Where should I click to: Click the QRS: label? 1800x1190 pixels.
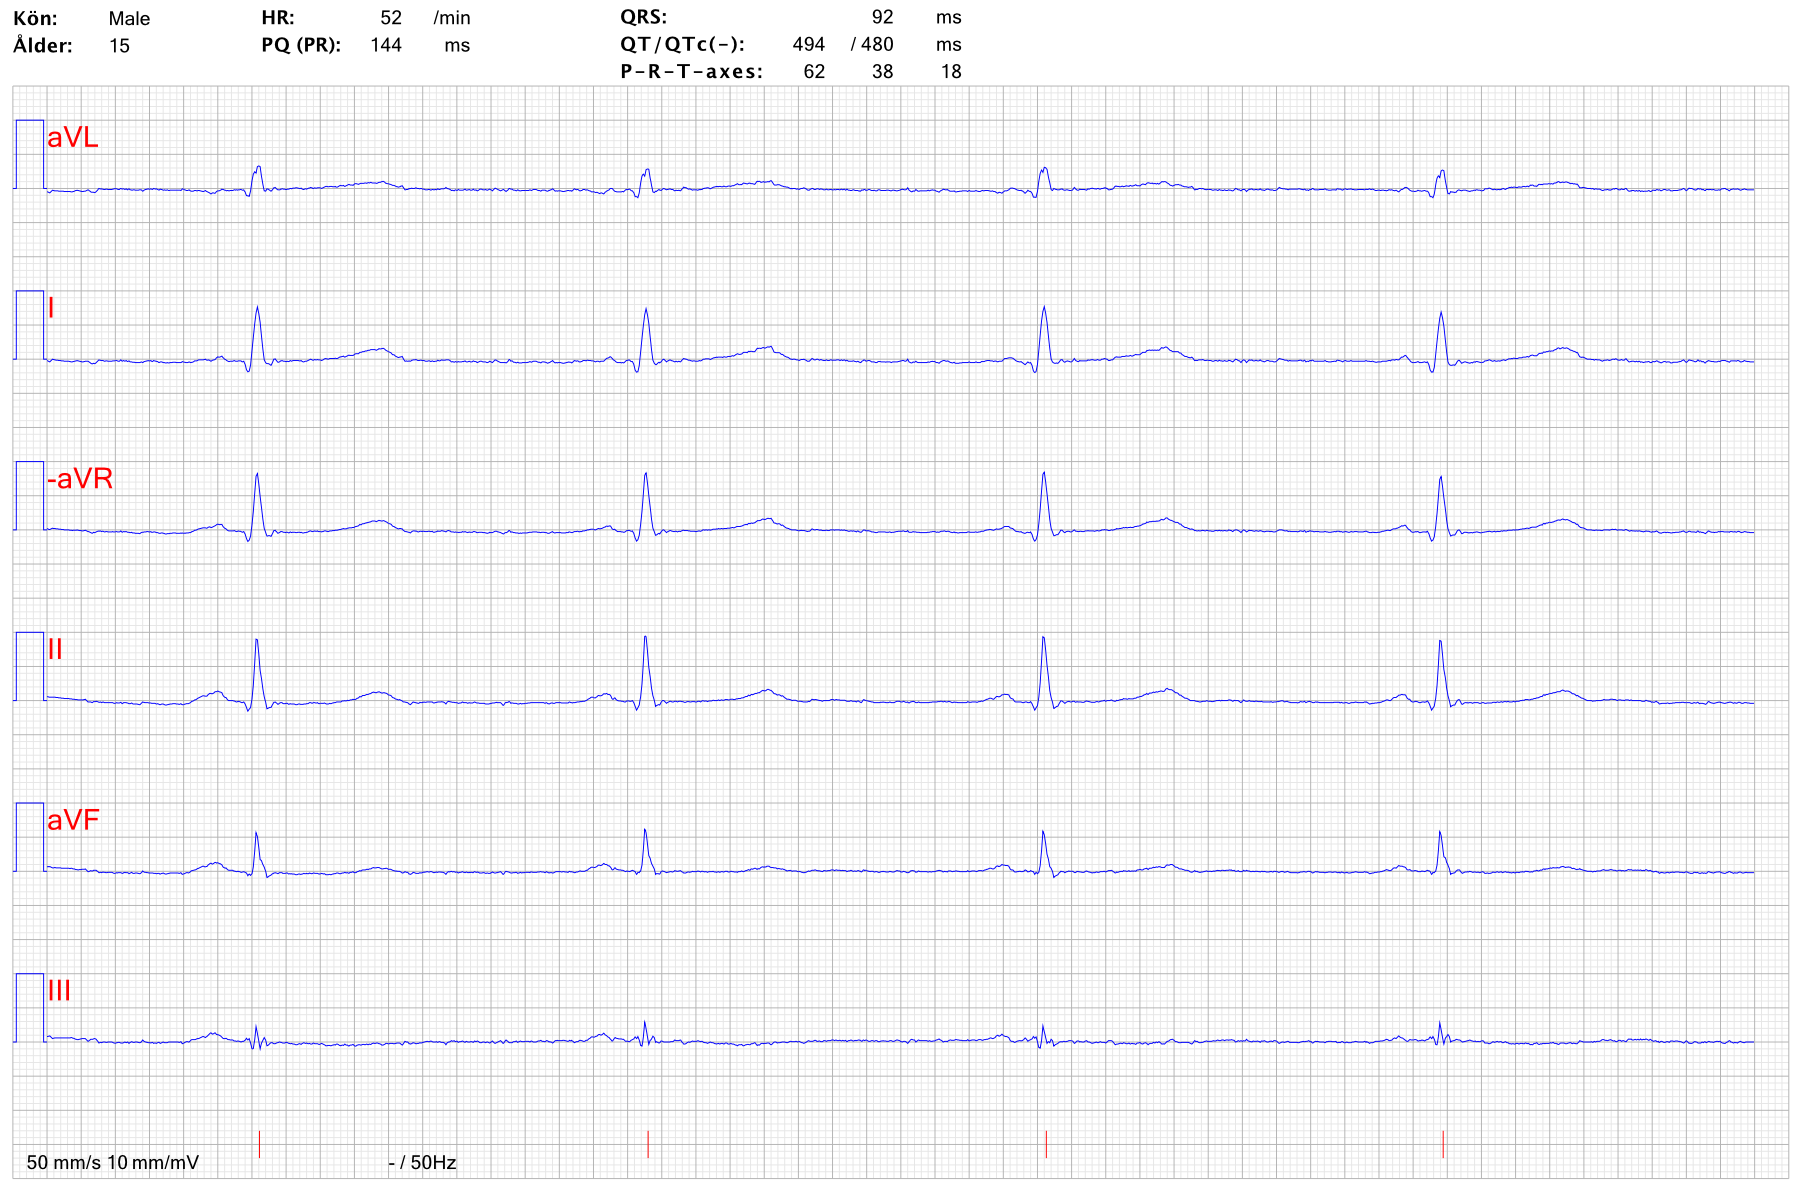643,17
